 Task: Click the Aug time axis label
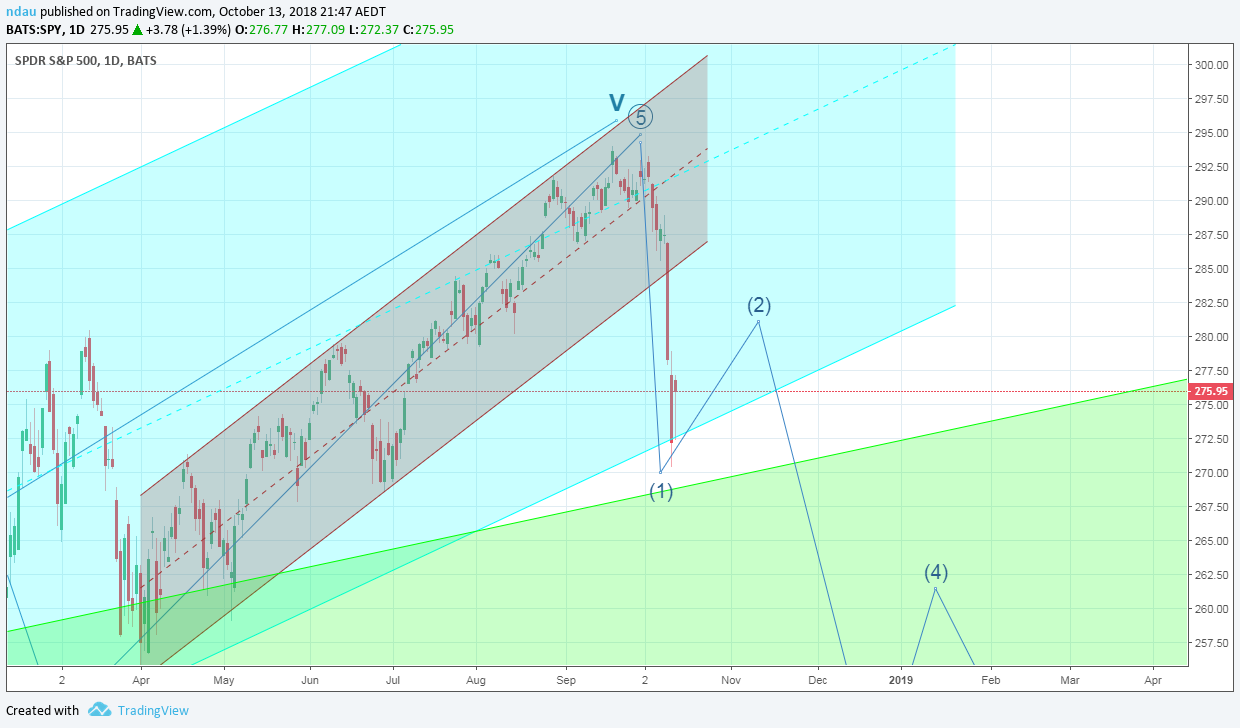(476, 680)
